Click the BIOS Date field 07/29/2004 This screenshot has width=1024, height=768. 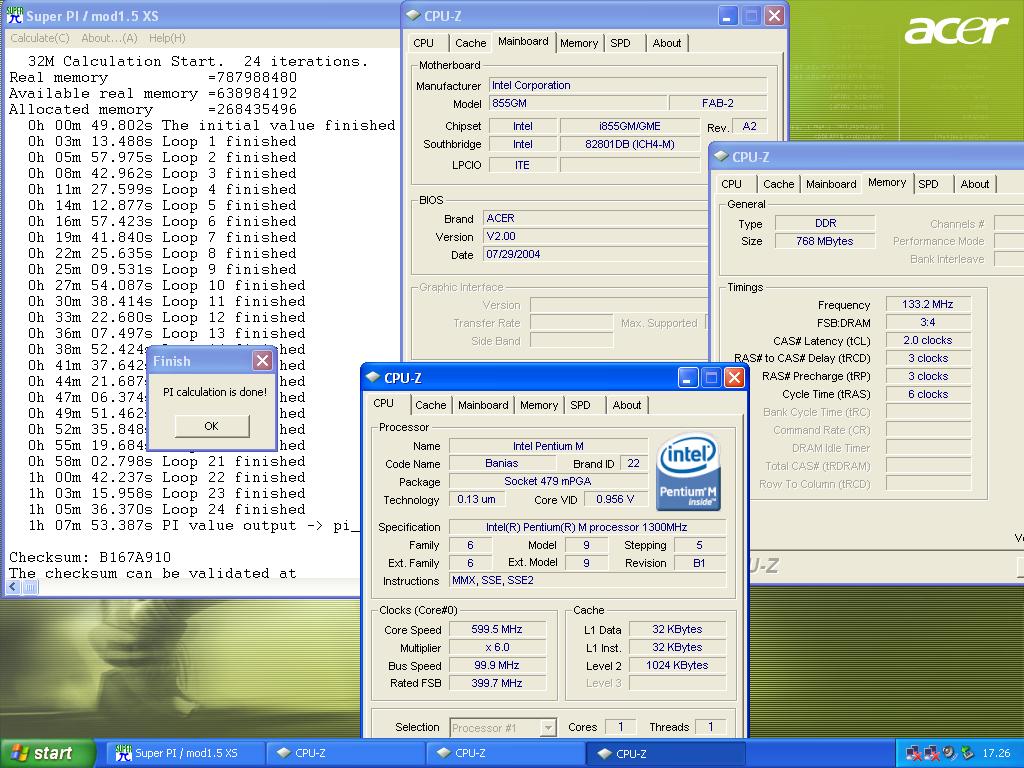click(x=594, y=254)
